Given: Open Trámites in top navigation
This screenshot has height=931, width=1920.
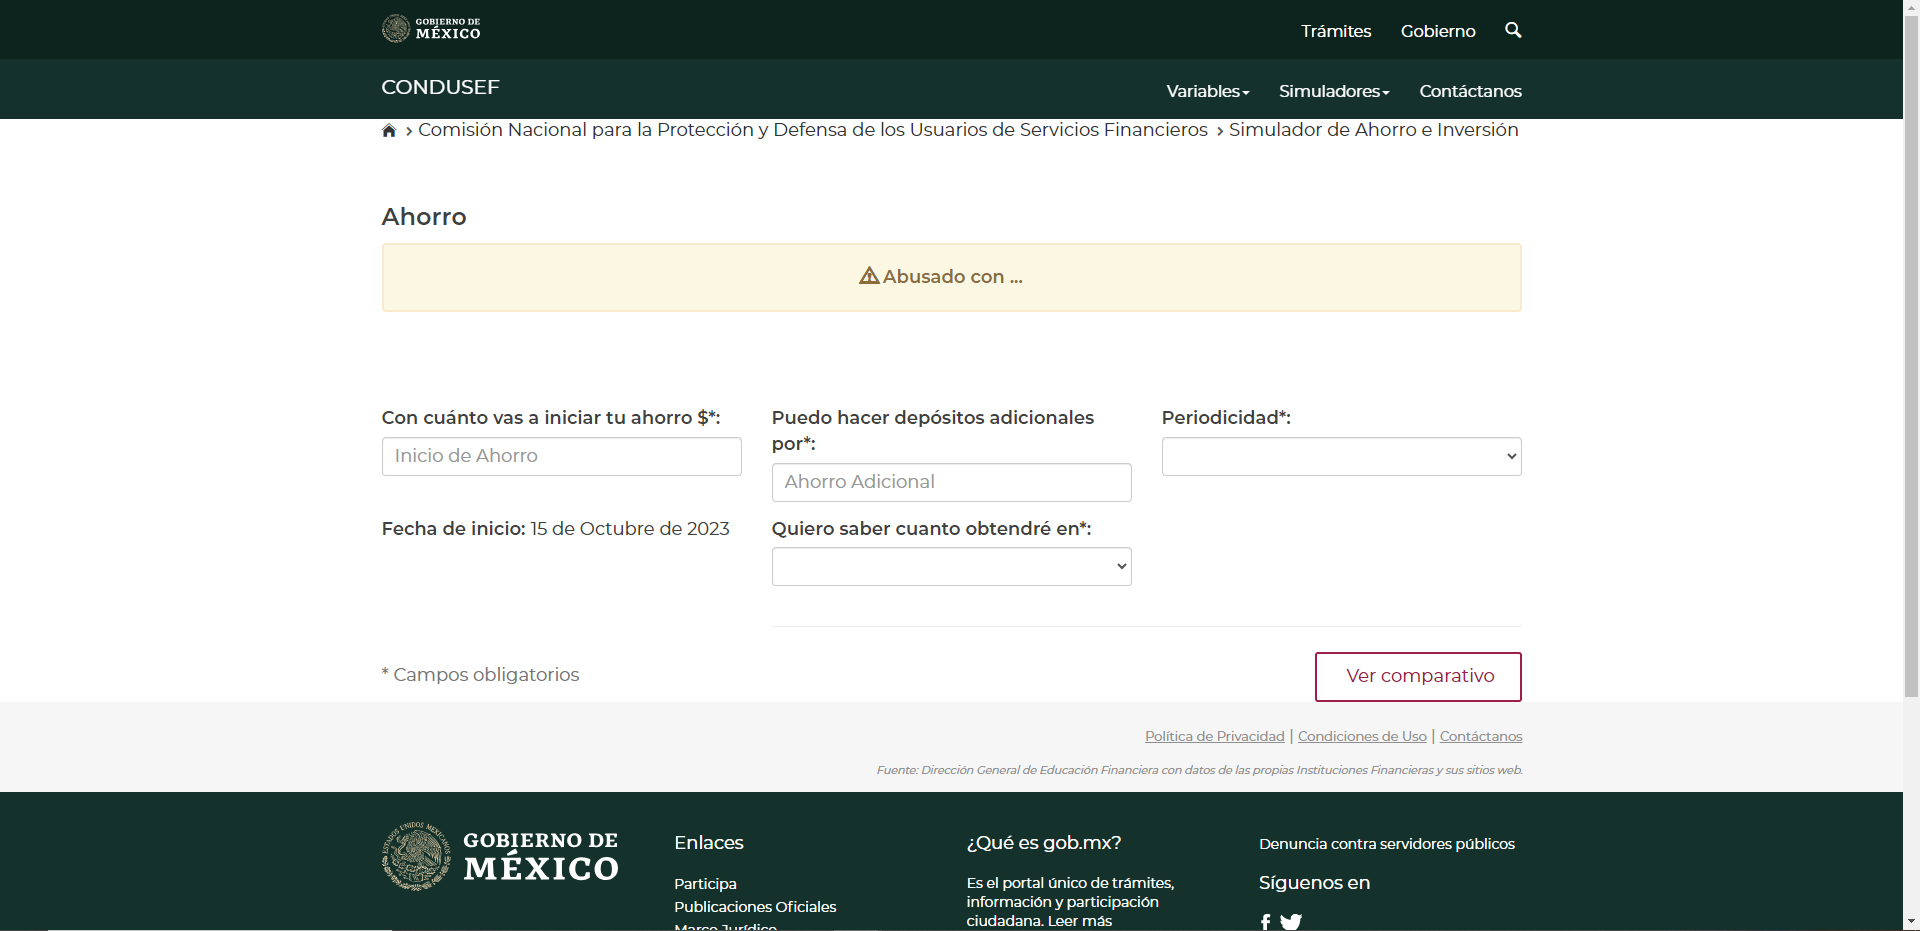Looking at the screenshot, I should point(1335,31).
